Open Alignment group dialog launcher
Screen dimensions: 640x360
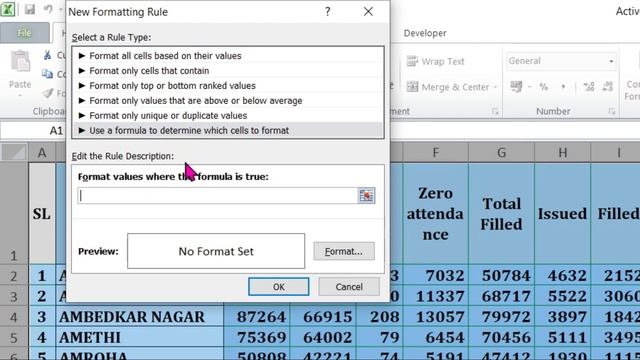pyautogui.click(x=495, y=111)
